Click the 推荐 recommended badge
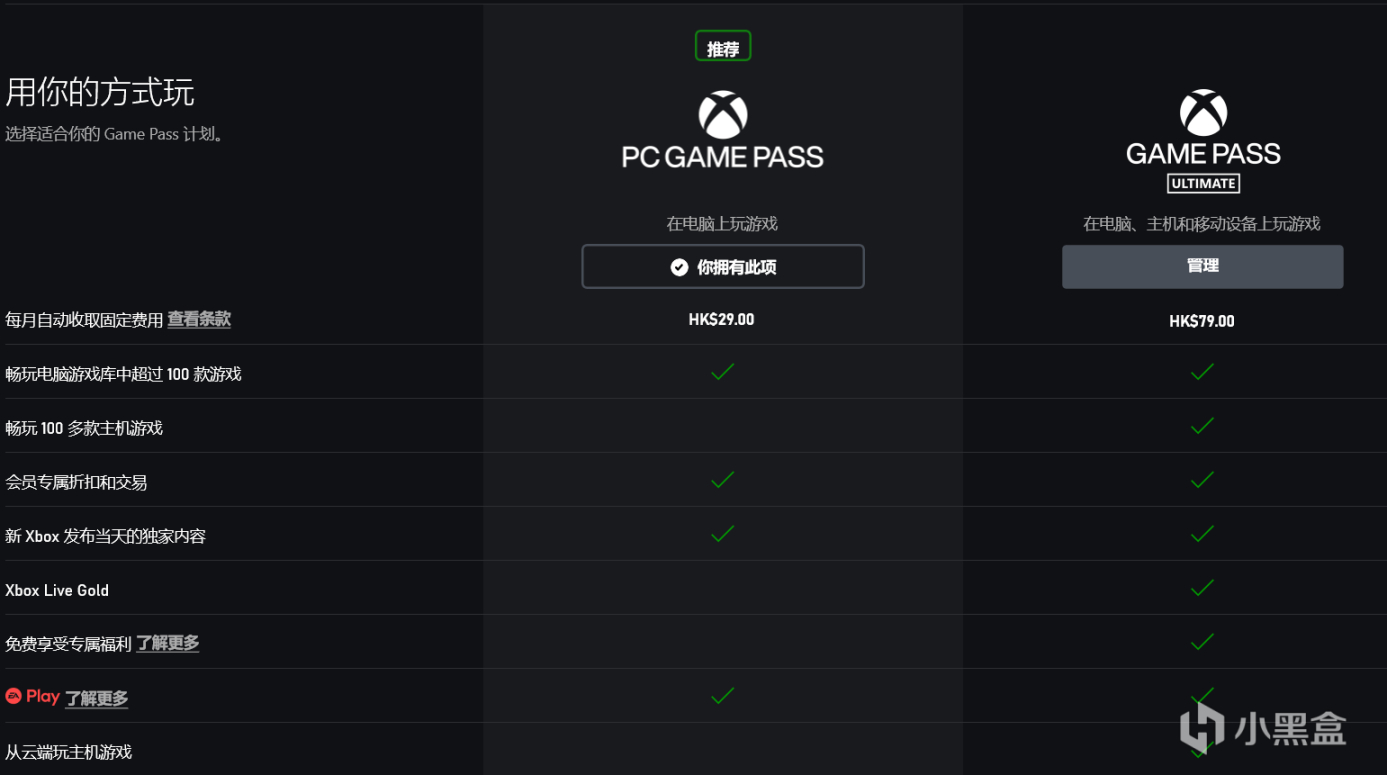This screenshot has width=1387, height=775. (x=722, y=47)
